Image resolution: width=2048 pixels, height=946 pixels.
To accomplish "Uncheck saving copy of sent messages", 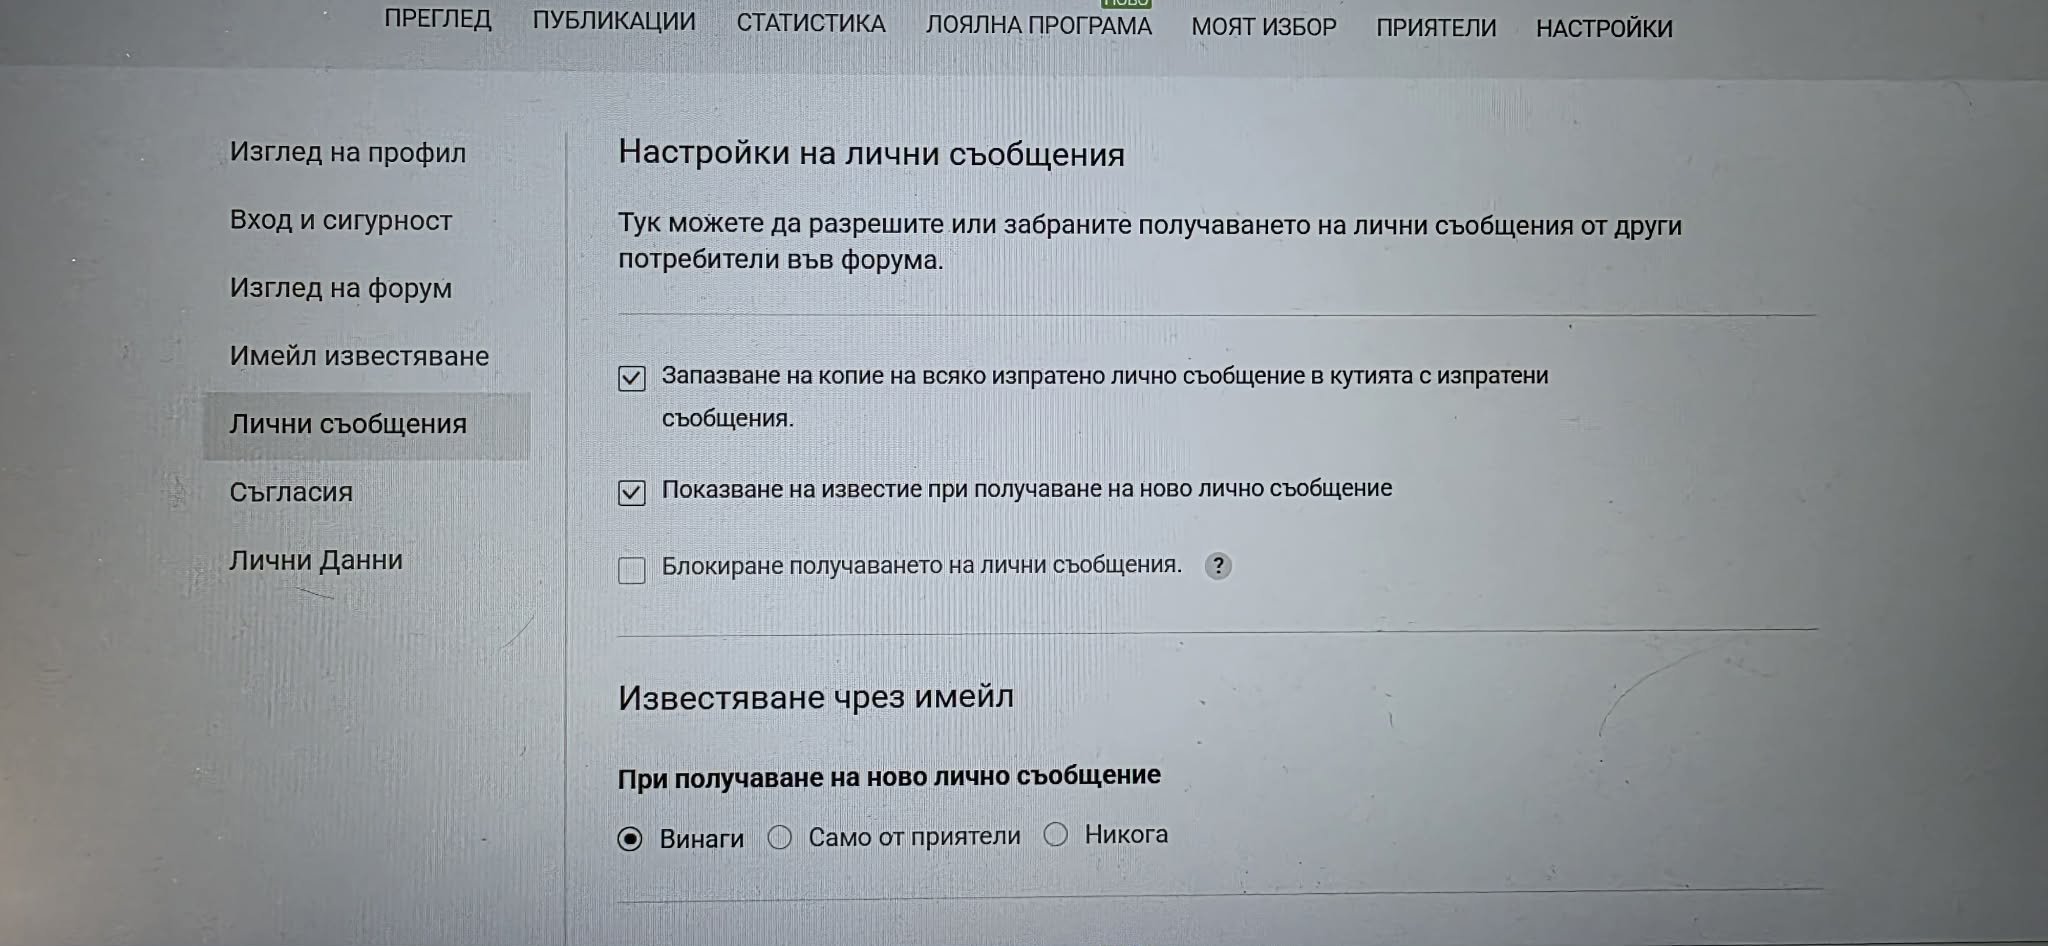I will point(632,378).
